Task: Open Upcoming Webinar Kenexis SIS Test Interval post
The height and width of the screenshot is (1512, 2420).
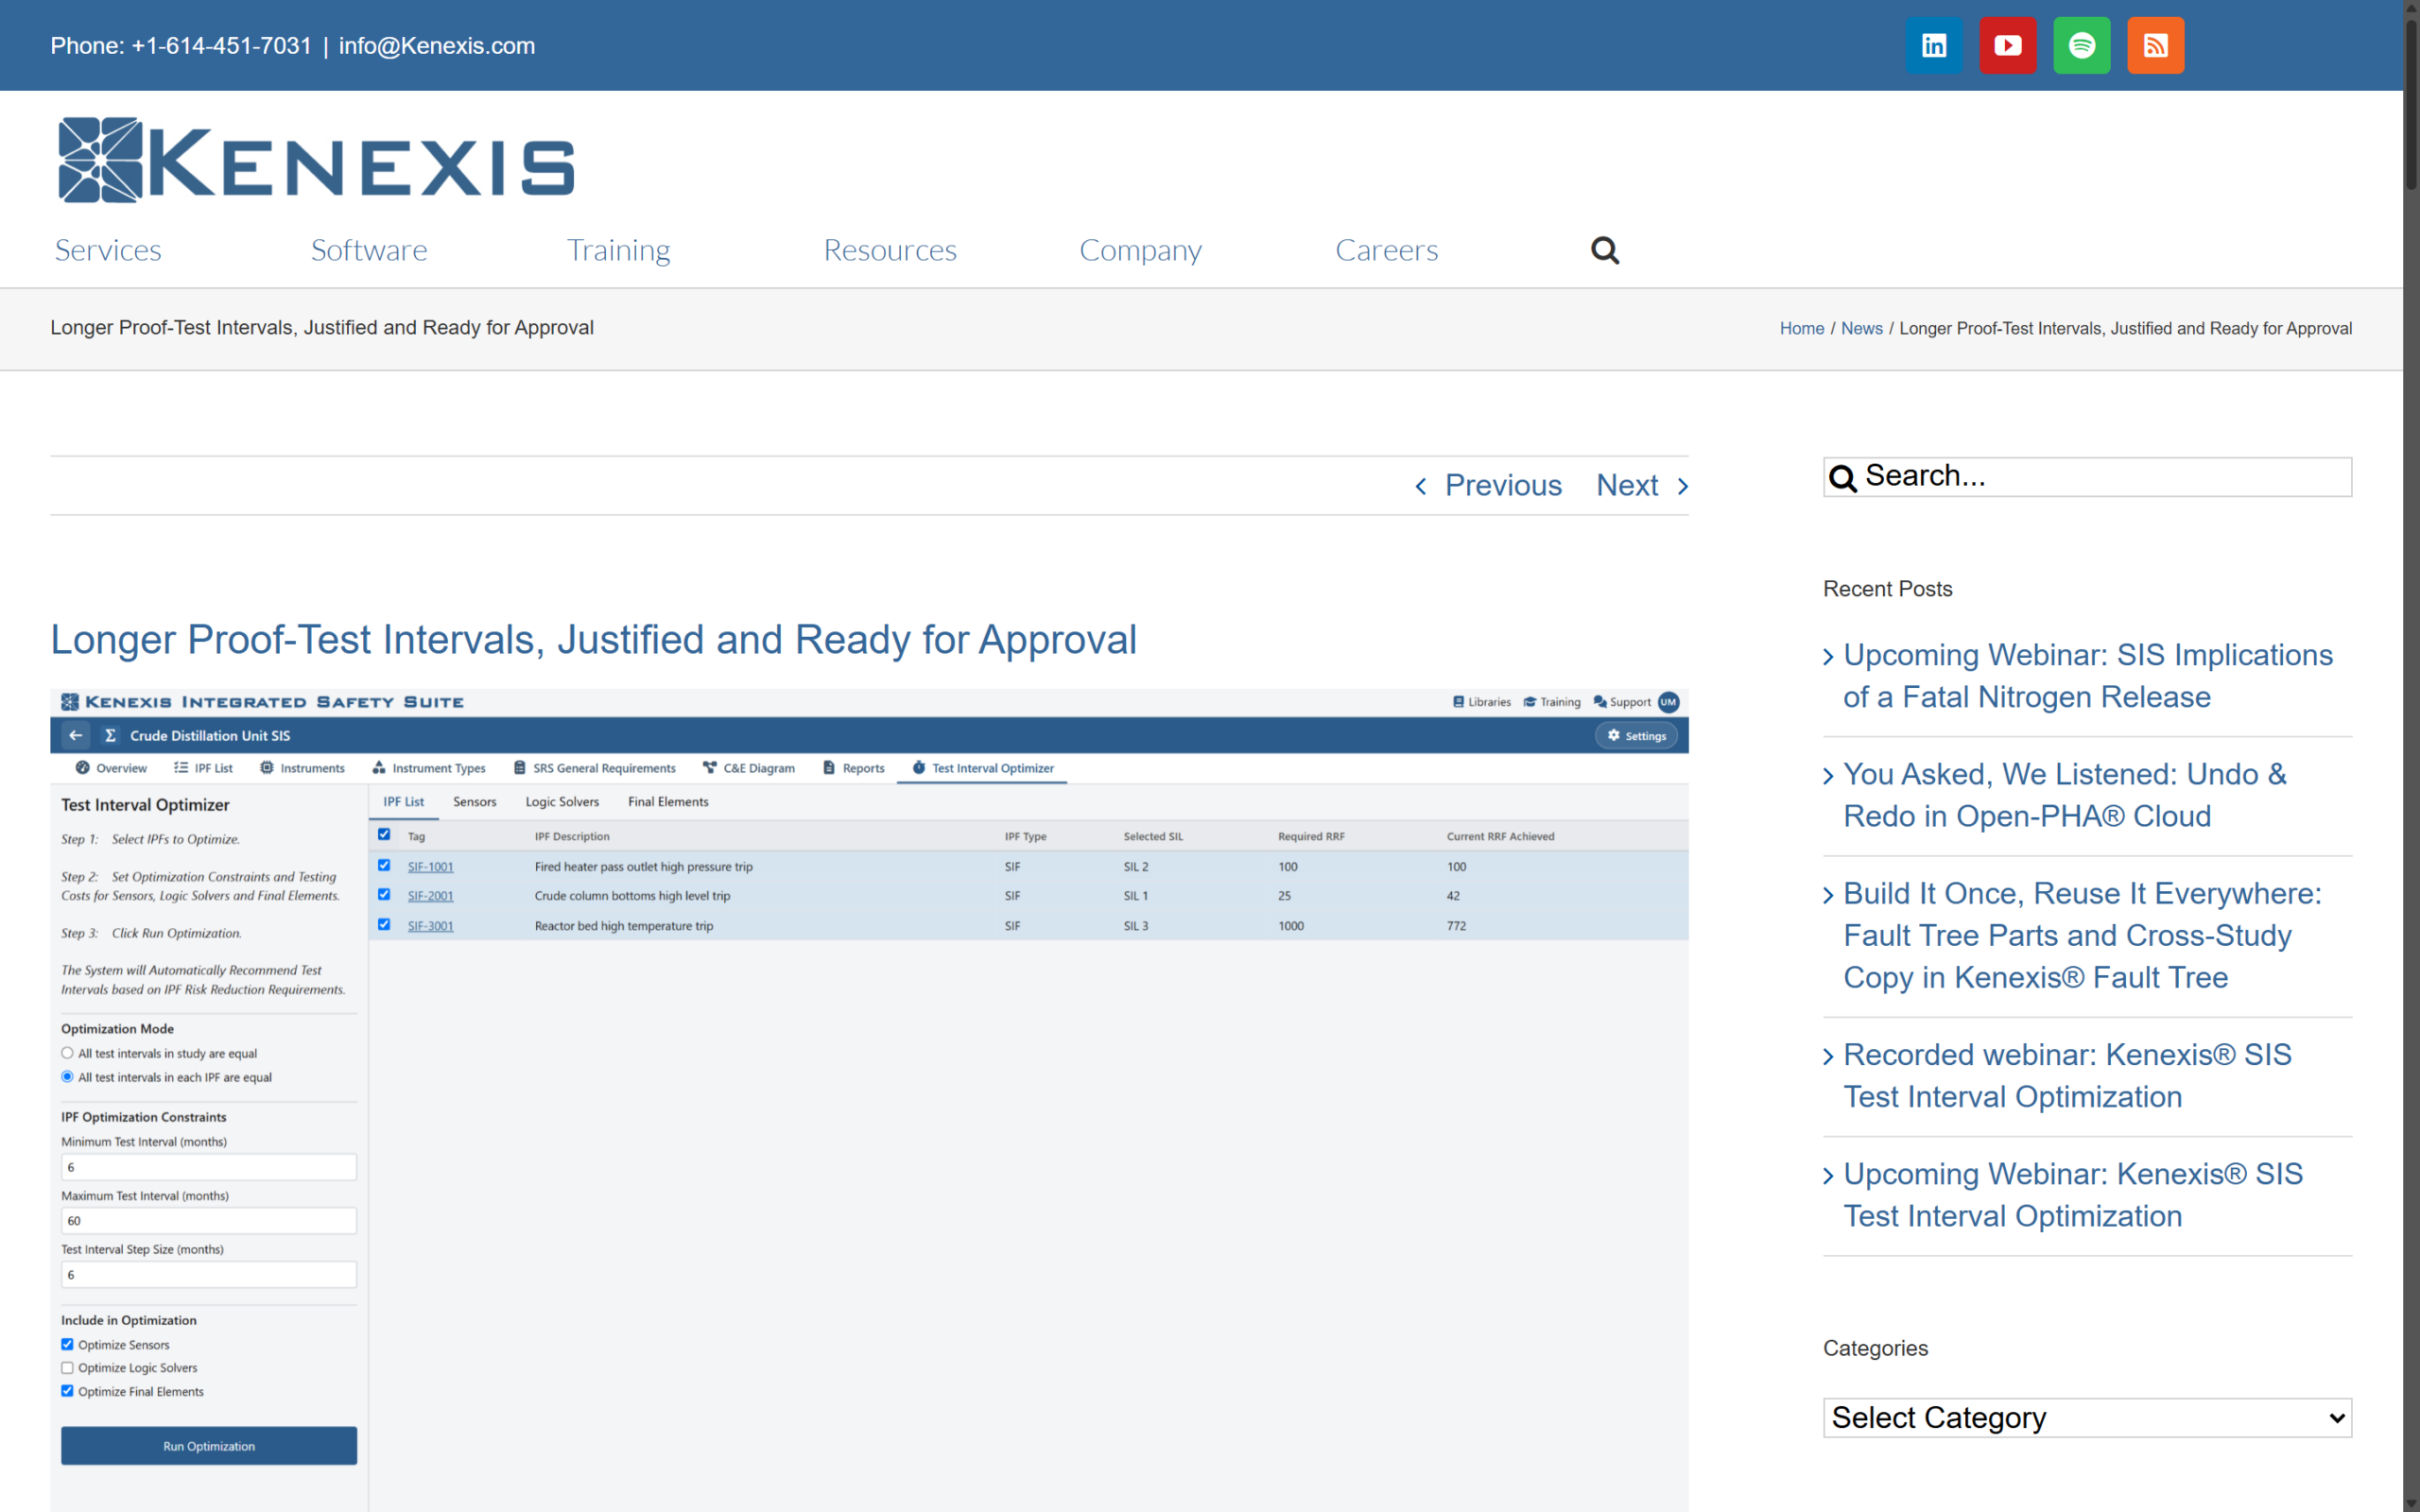Action: pos(2073,1195)
